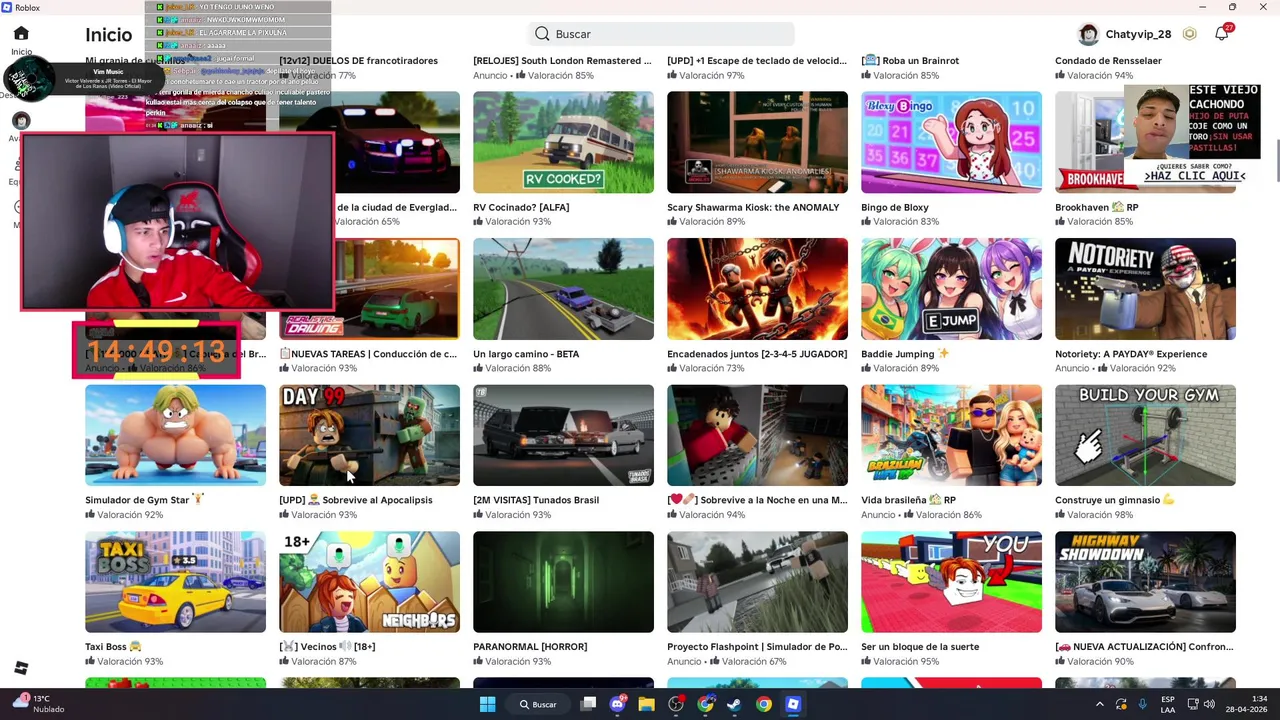Open the Ser un bloque de la suerte thumbnail
1280x720 pixels.
point(951,582)
